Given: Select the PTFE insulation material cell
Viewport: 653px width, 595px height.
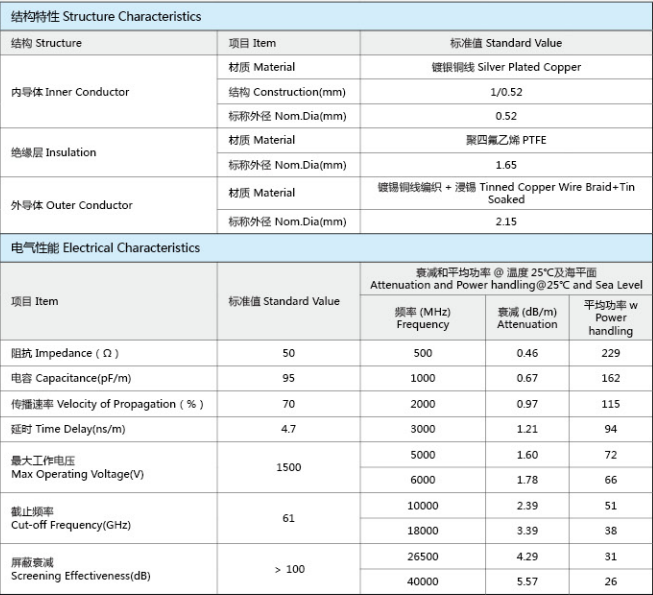Looking at the screenshot, I should pyautogui.click(x=506, y=140).
